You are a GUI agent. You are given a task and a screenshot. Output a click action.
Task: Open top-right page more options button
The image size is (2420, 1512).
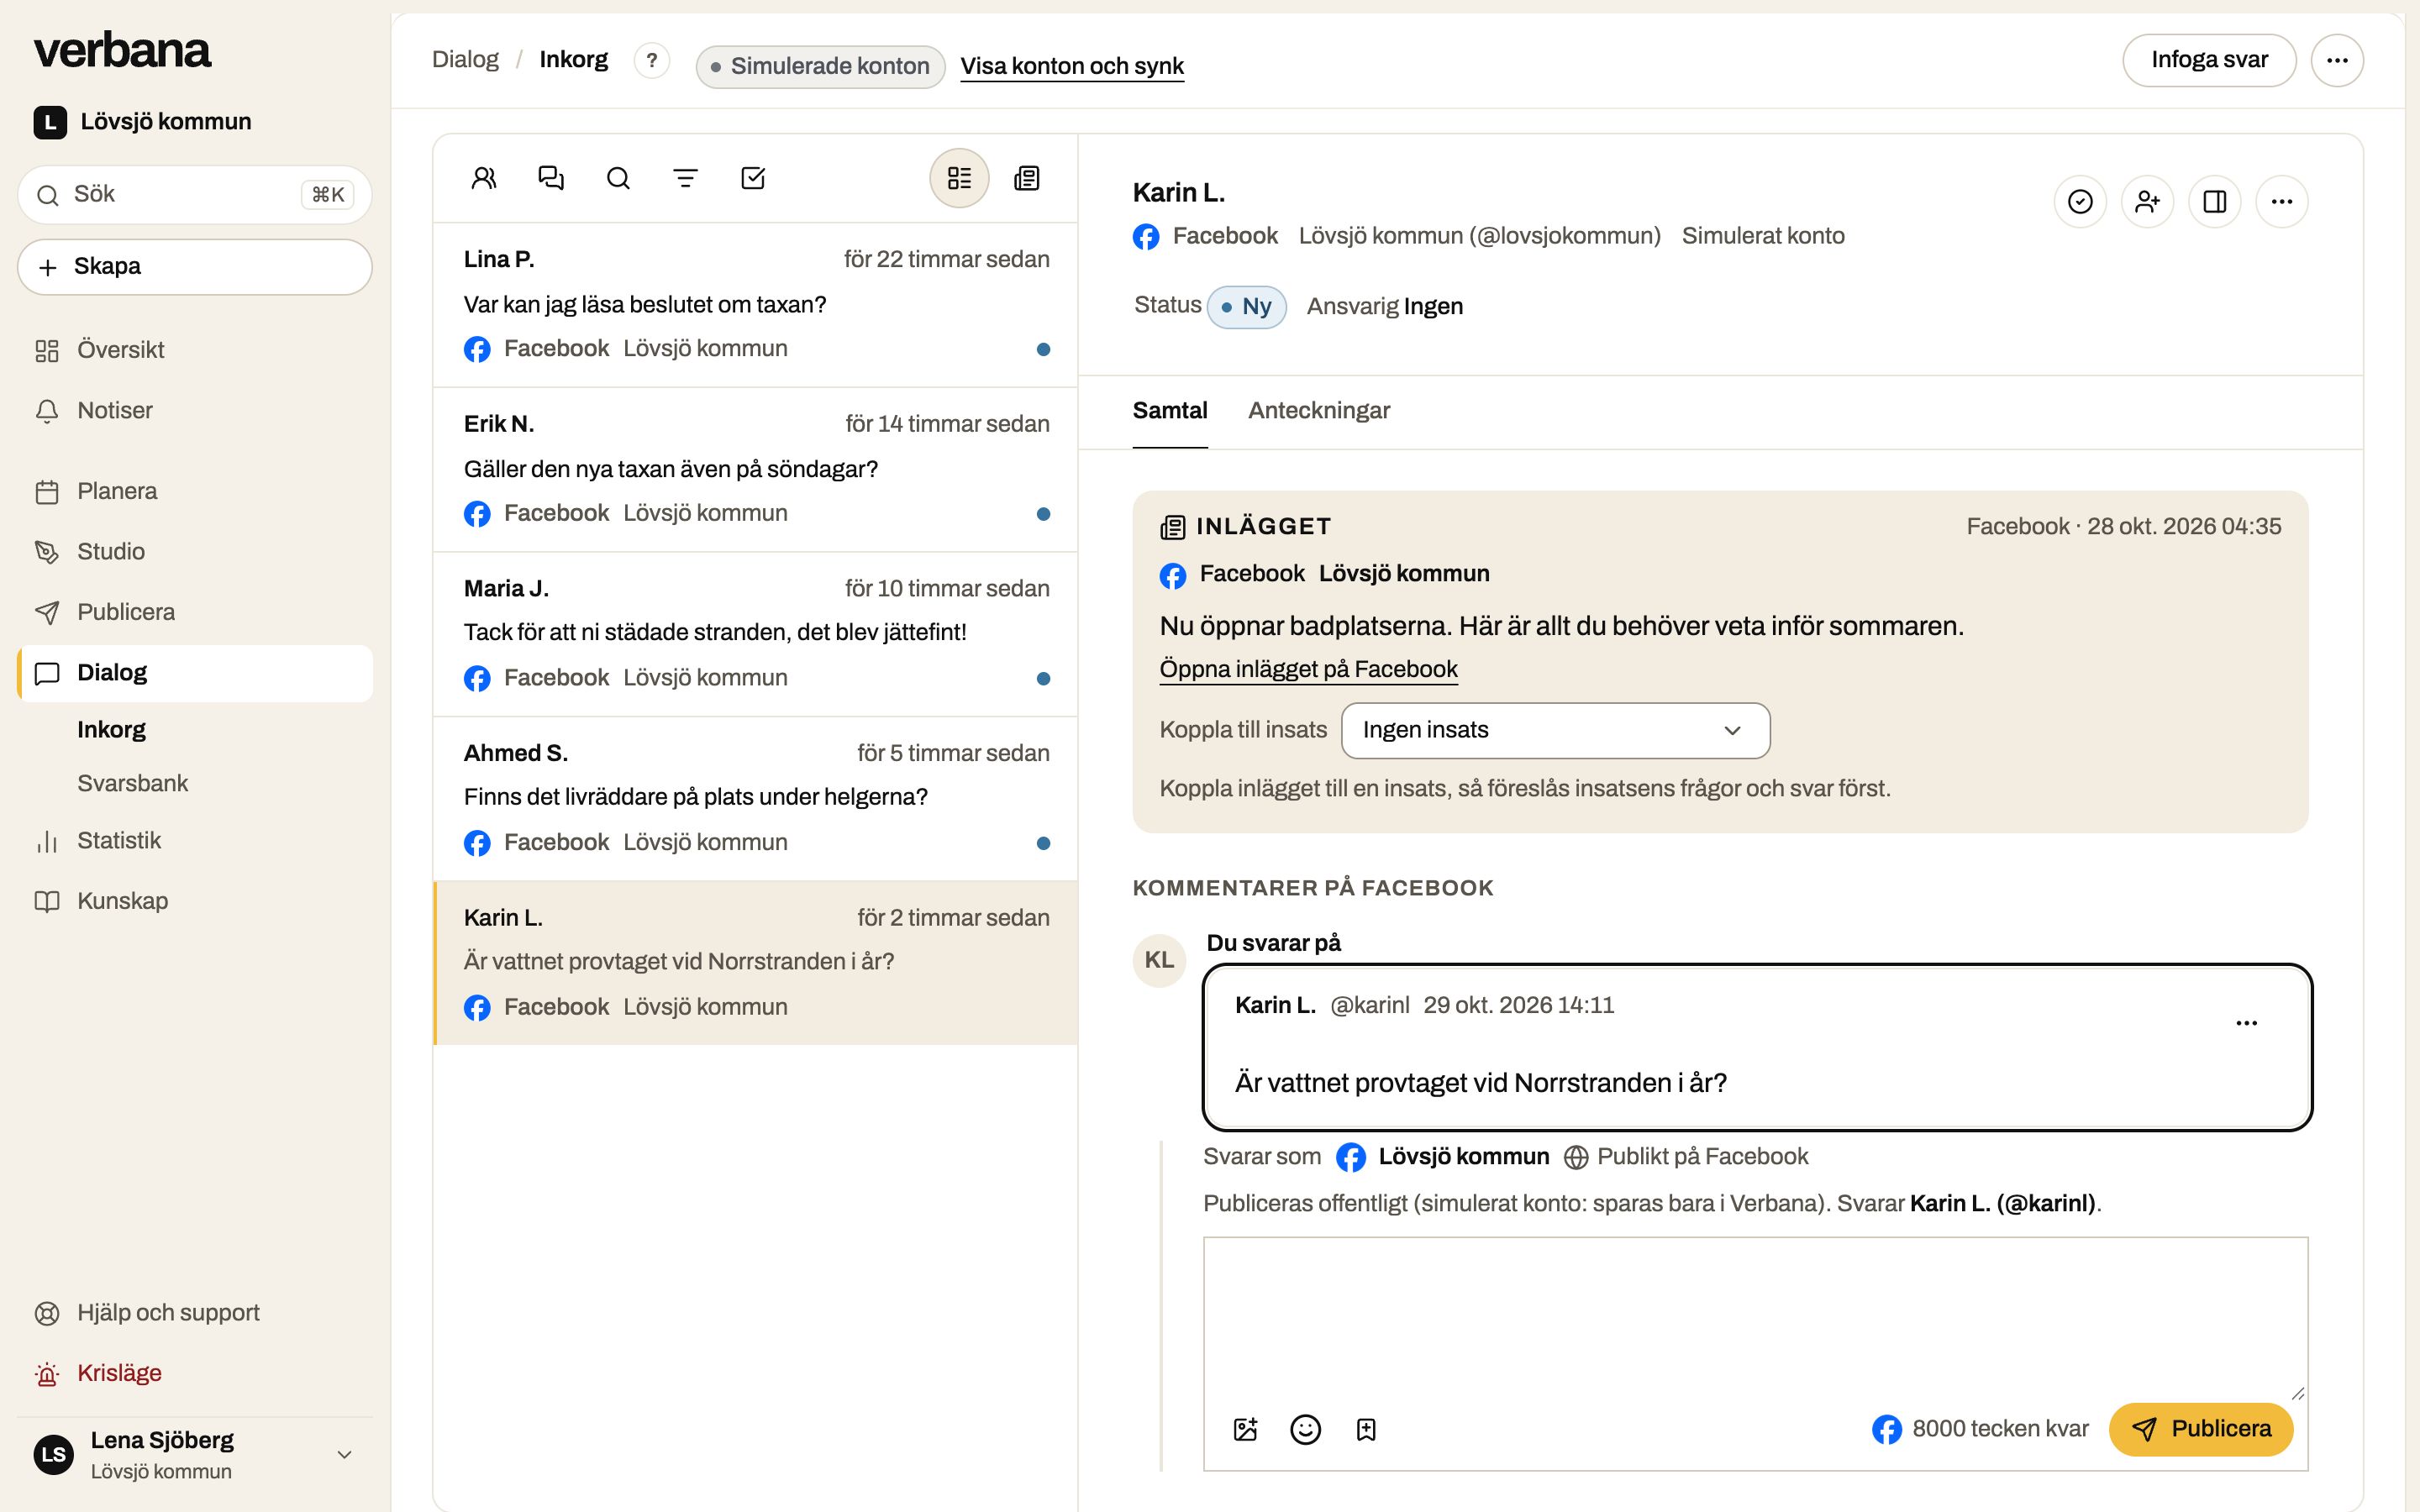pos(2337,60)
